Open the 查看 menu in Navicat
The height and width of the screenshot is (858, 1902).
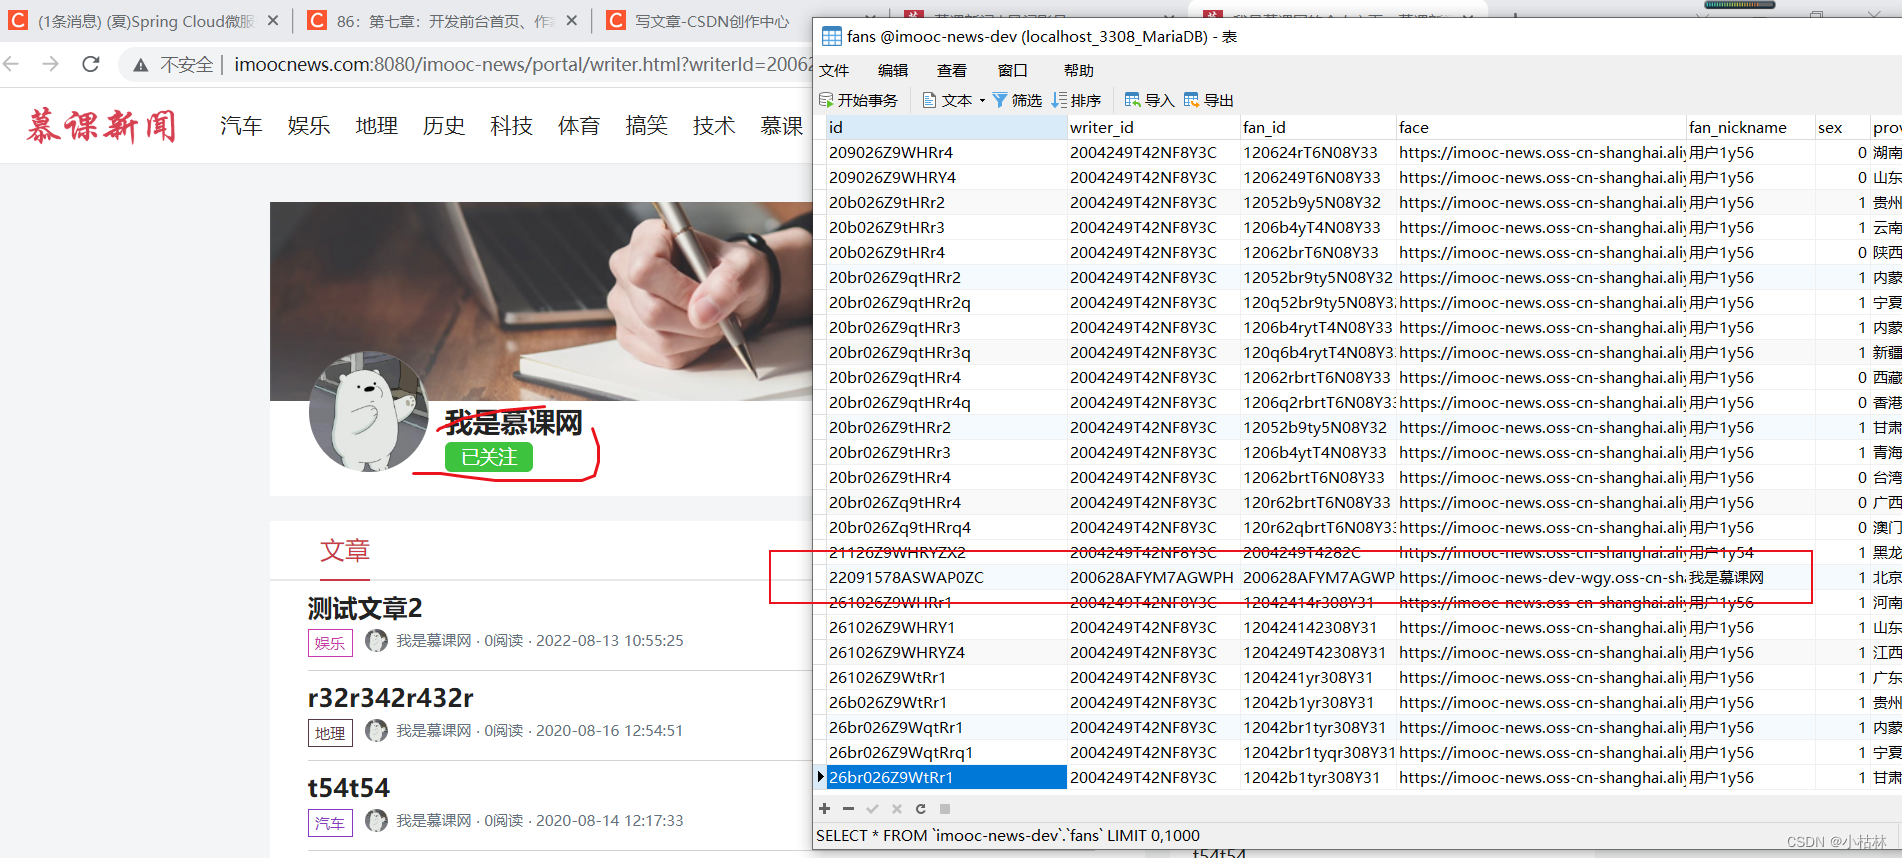952,70
